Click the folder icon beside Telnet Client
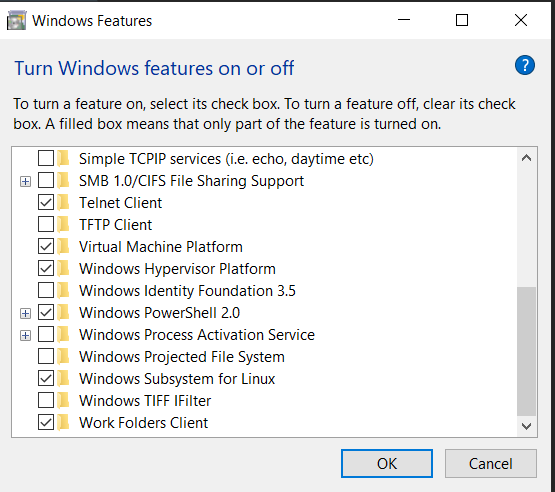The image size is (555, 492). point(64,203)
